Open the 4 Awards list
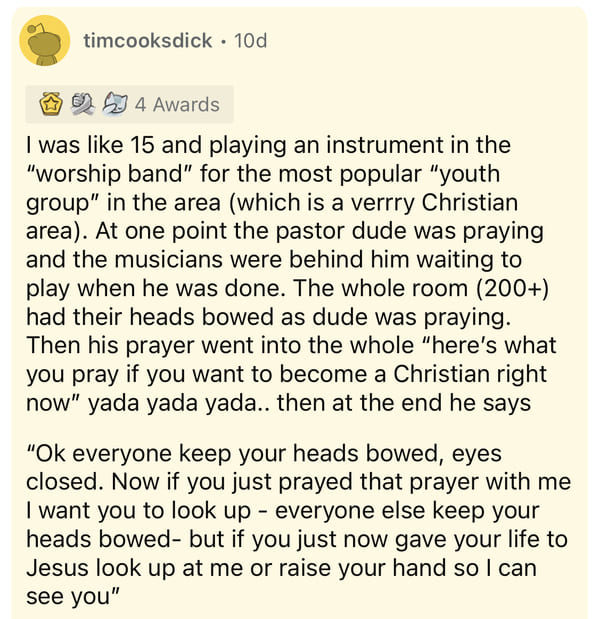Screen dimensions: 599x619 [x=130, y=104]
